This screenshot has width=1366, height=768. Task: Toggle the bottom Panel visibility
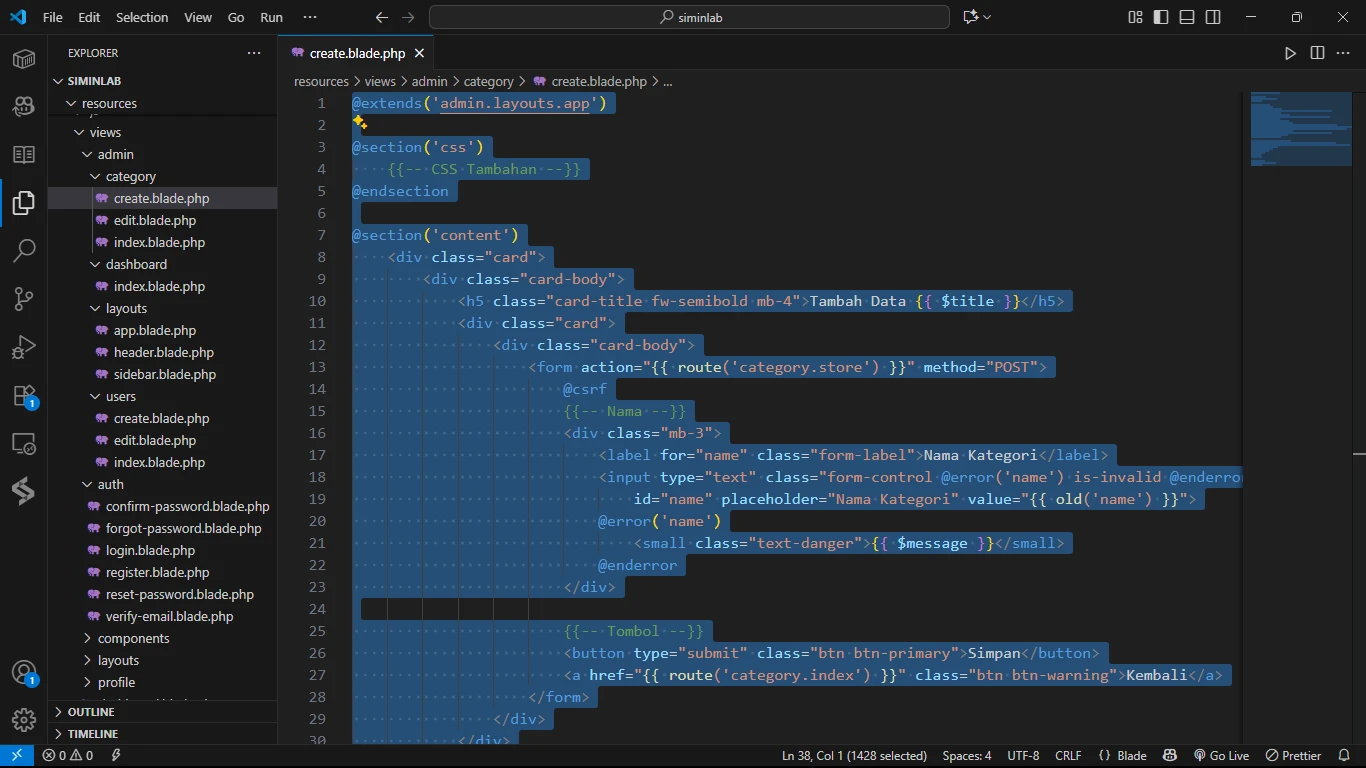coord(1187,17)
